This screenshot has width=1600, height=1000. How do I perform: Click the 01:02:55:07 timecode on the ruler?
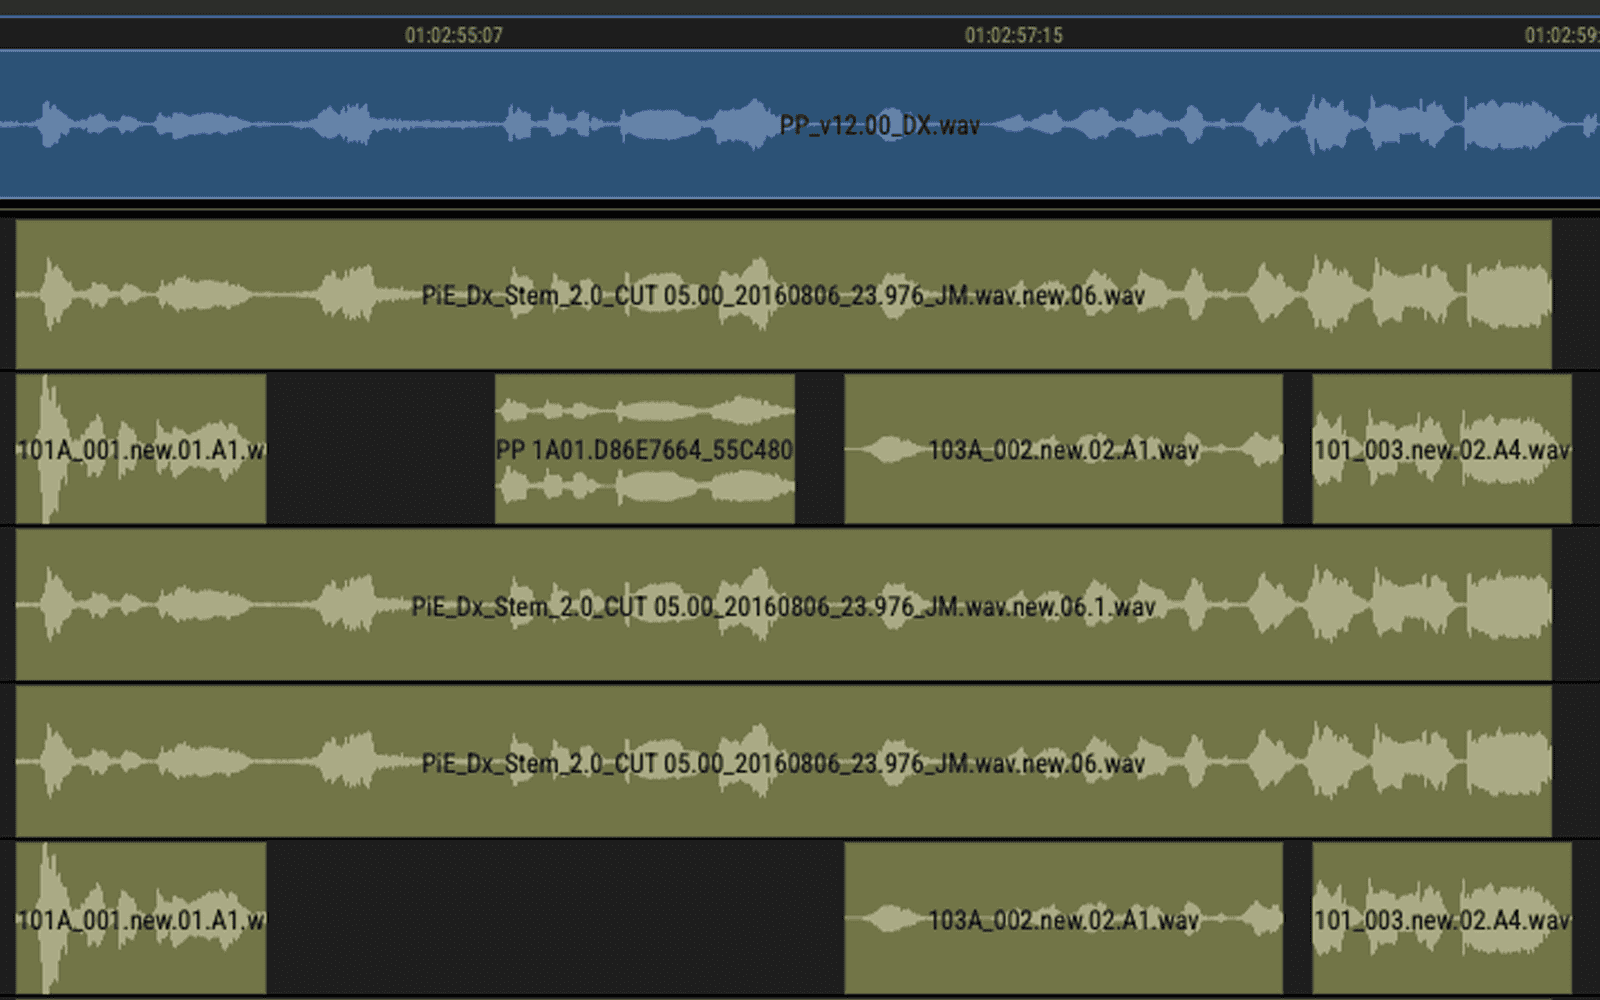click(x=453, y=35)
